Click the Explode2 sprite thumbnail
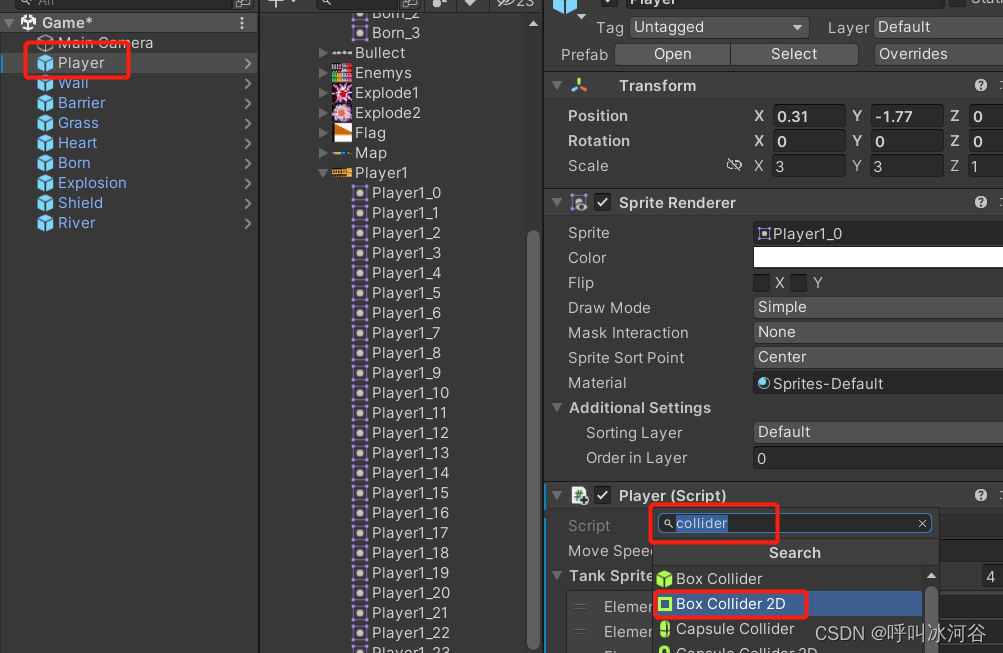The height and width of the screenshot is (653, 1003). (x=342, y=113)
